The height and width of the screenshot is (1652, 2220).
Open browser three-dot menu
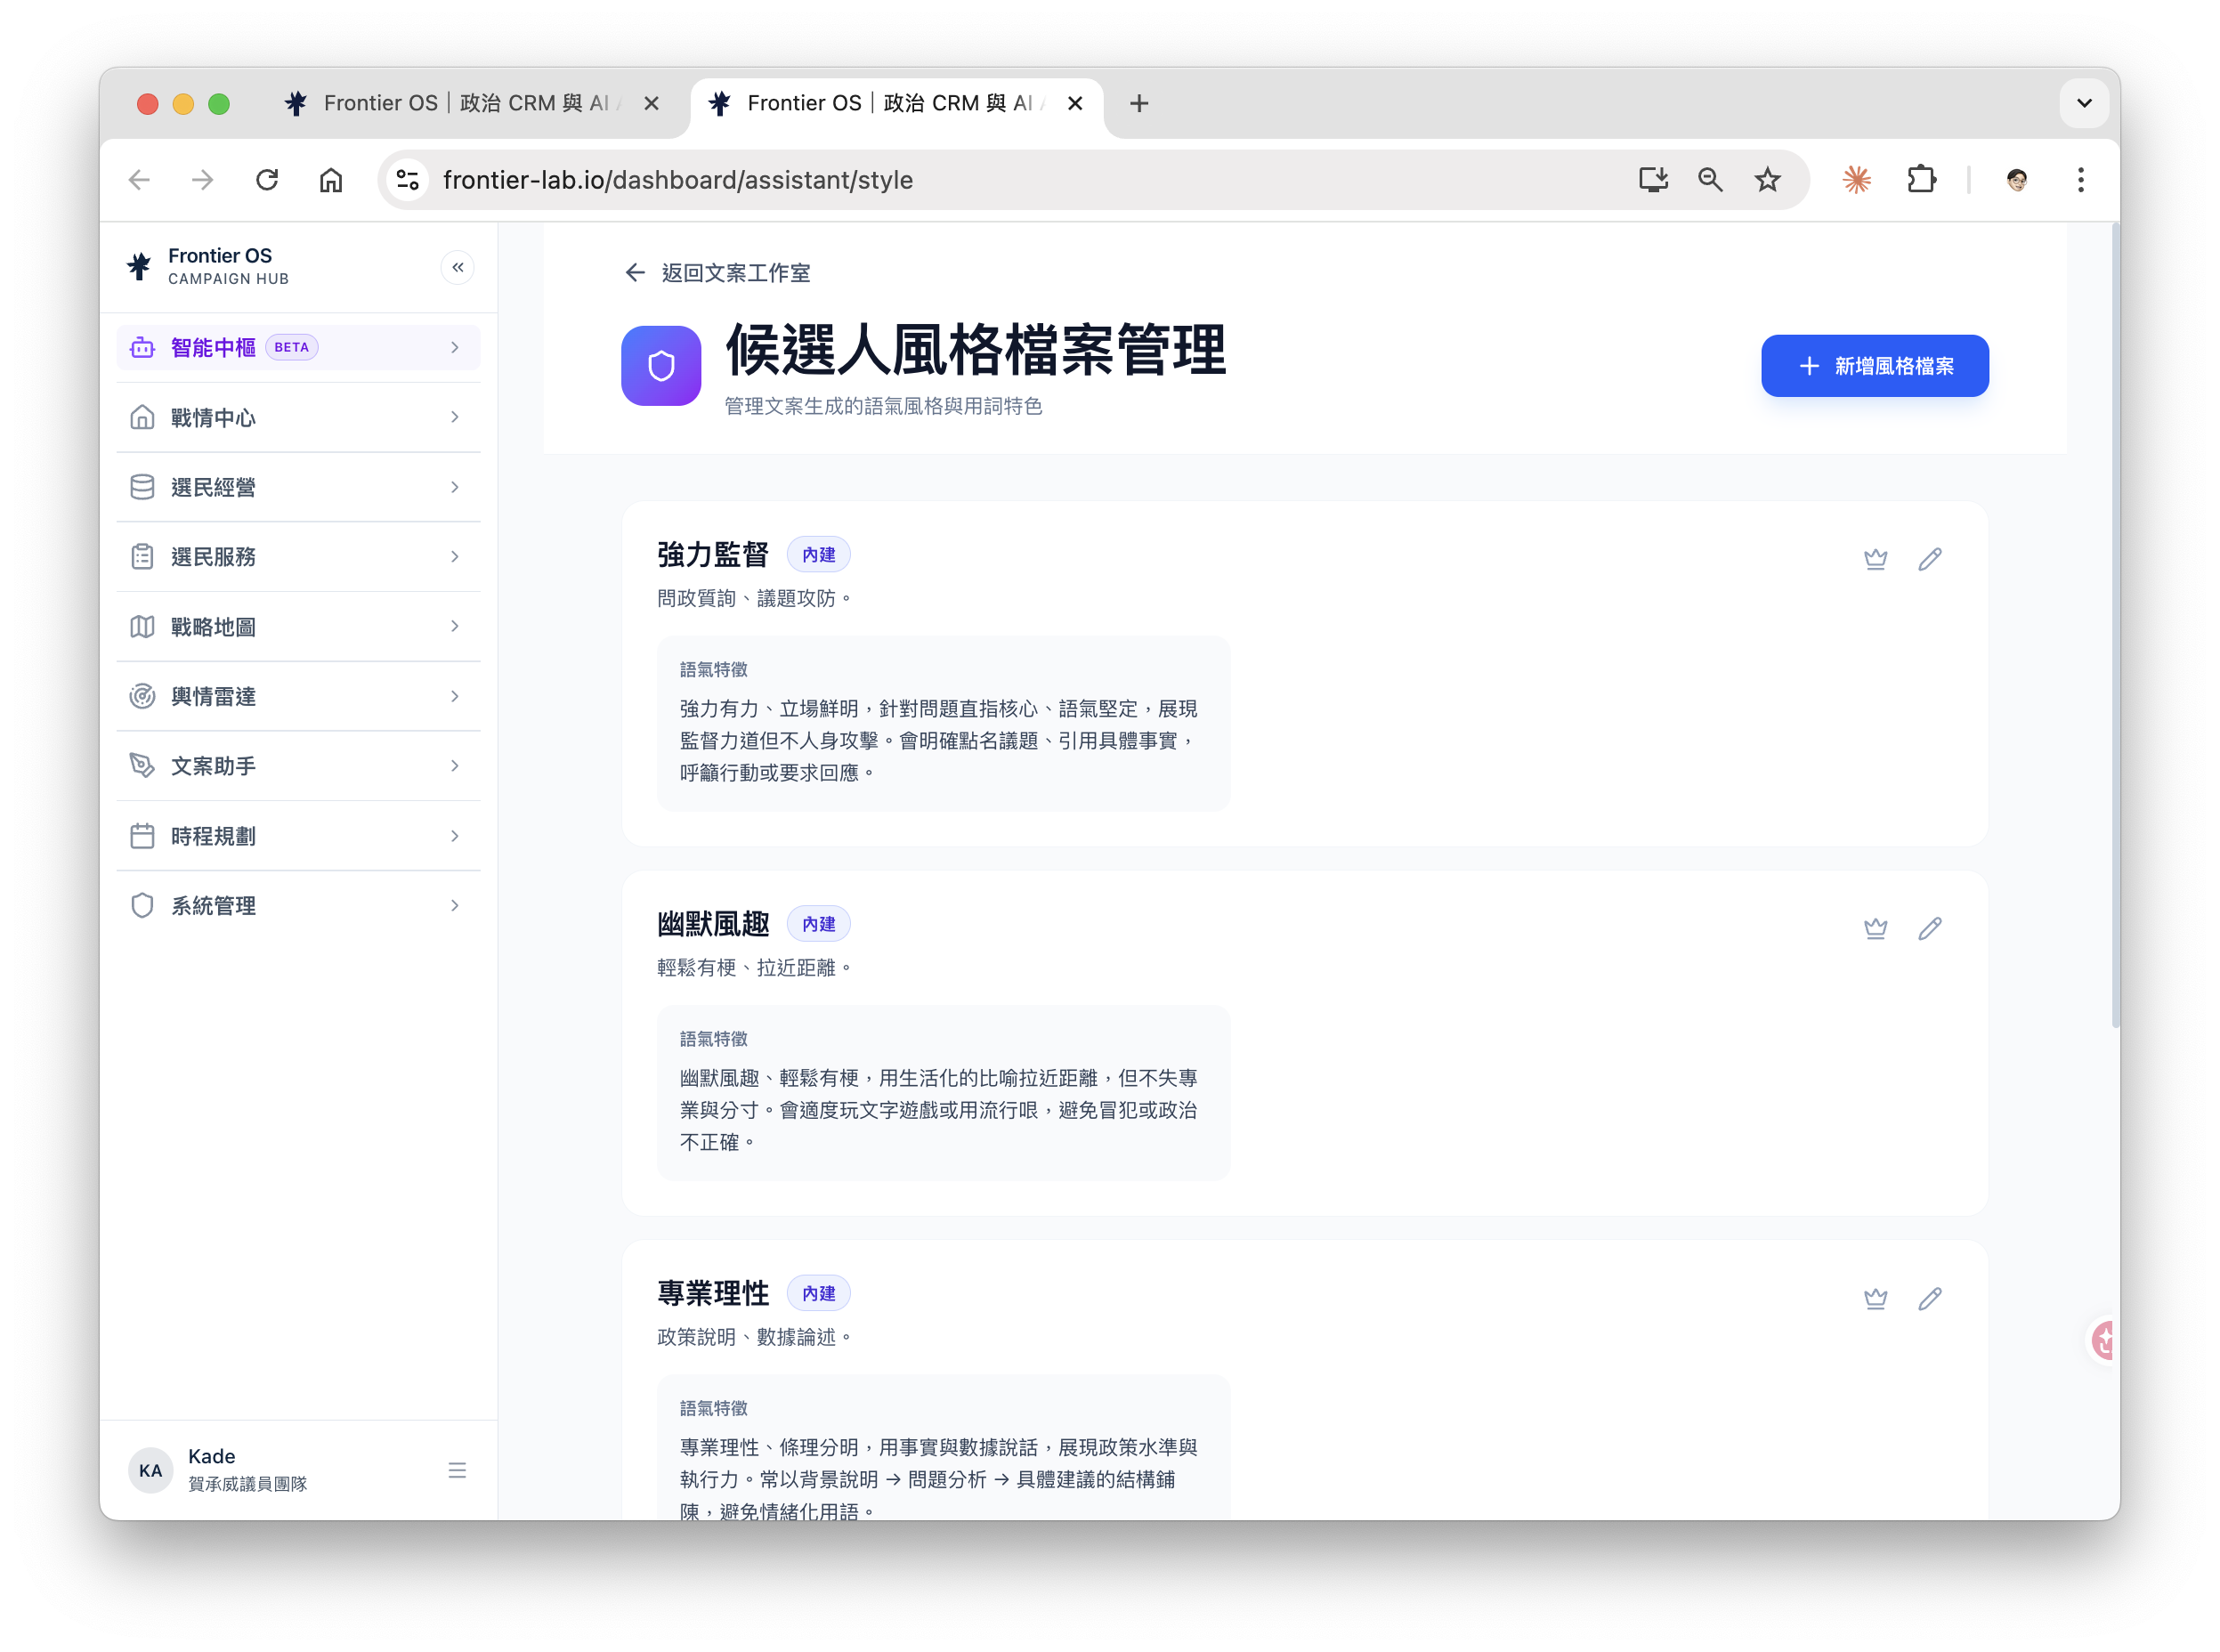(x=2080, y=180)
